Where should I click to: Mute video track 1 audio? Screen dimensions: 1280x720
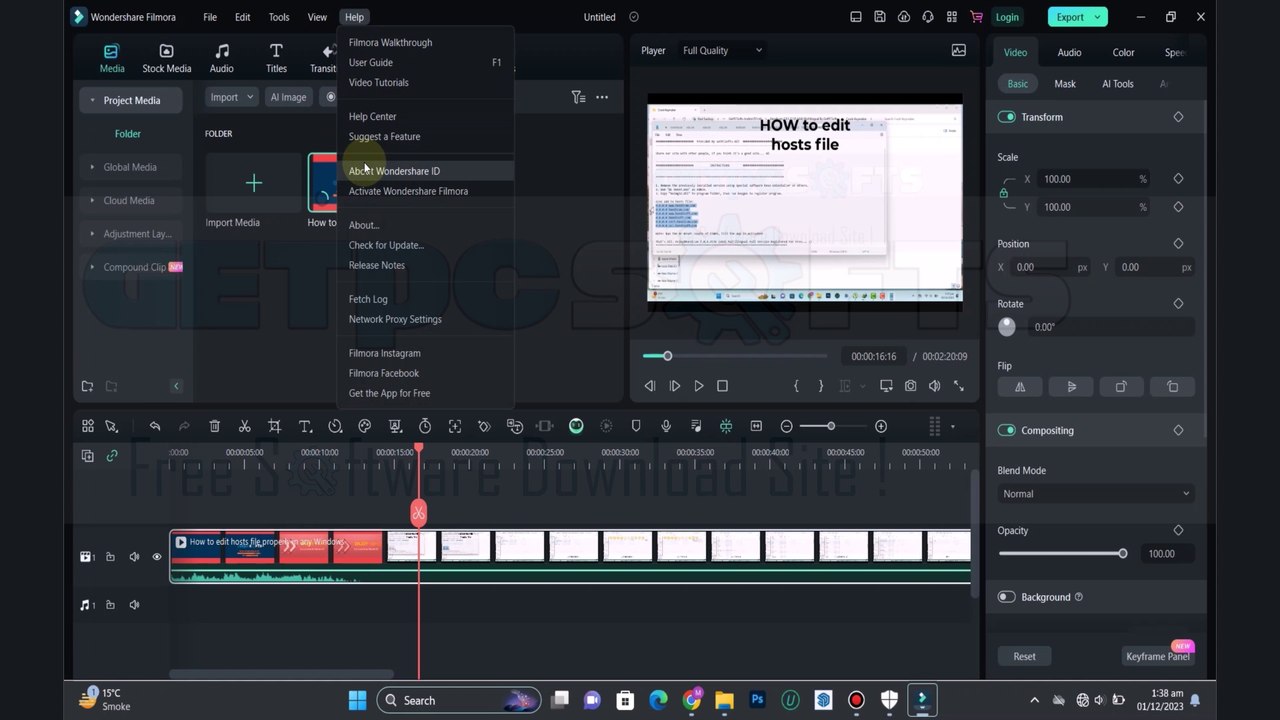(134, 557)
